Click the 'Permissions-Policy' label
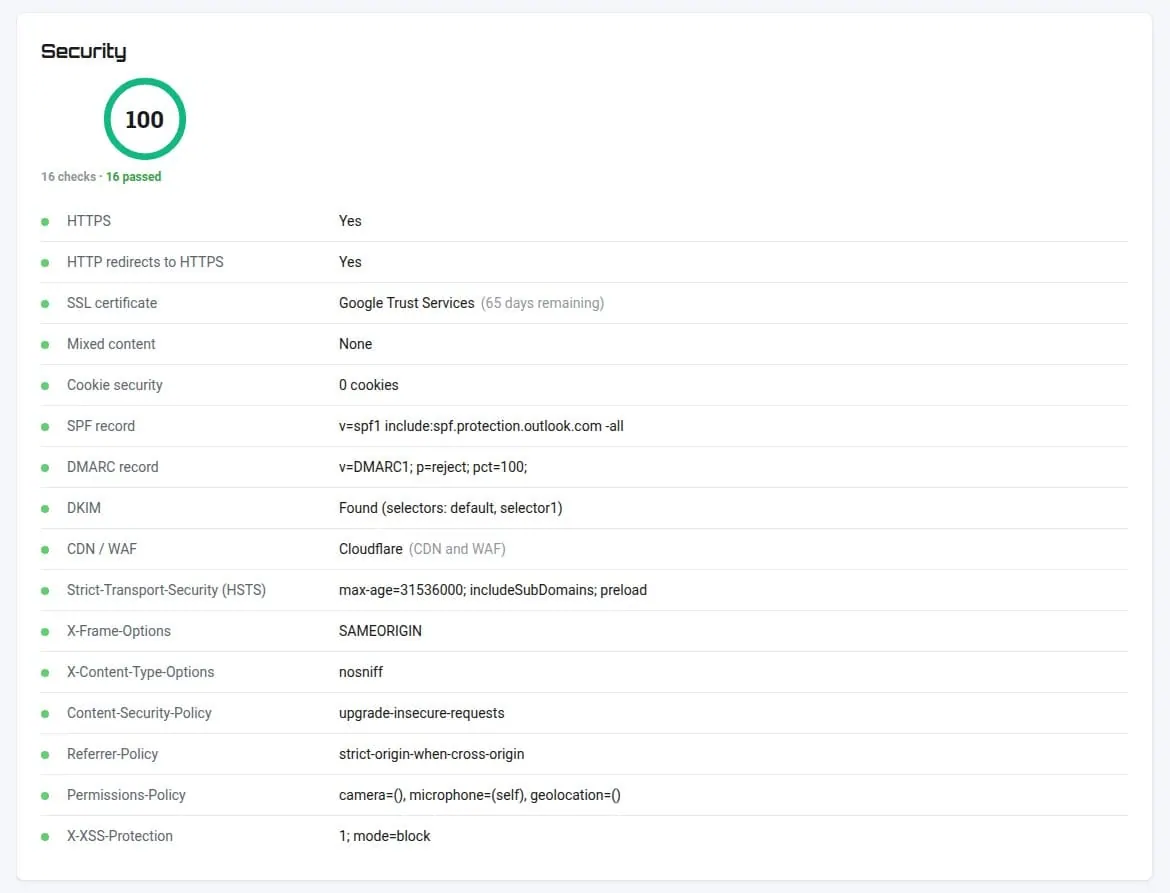Screen dimensions: 1170x893 pos(126,795)
